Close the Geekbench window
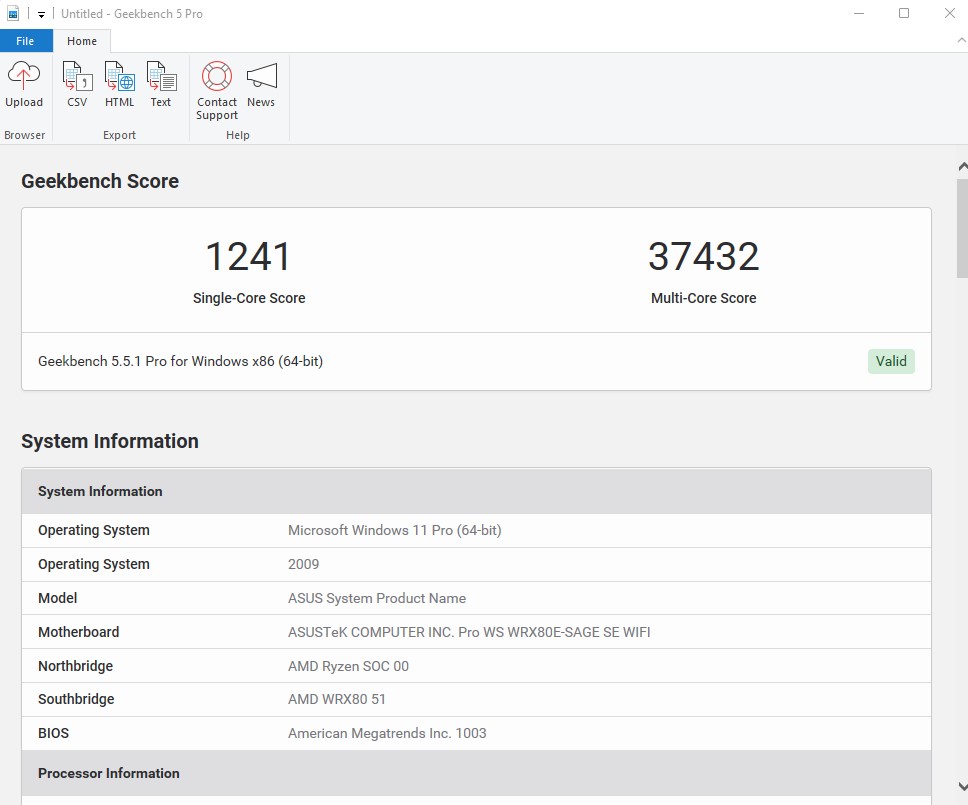This screenshot has width=968, height=805. 949,13
